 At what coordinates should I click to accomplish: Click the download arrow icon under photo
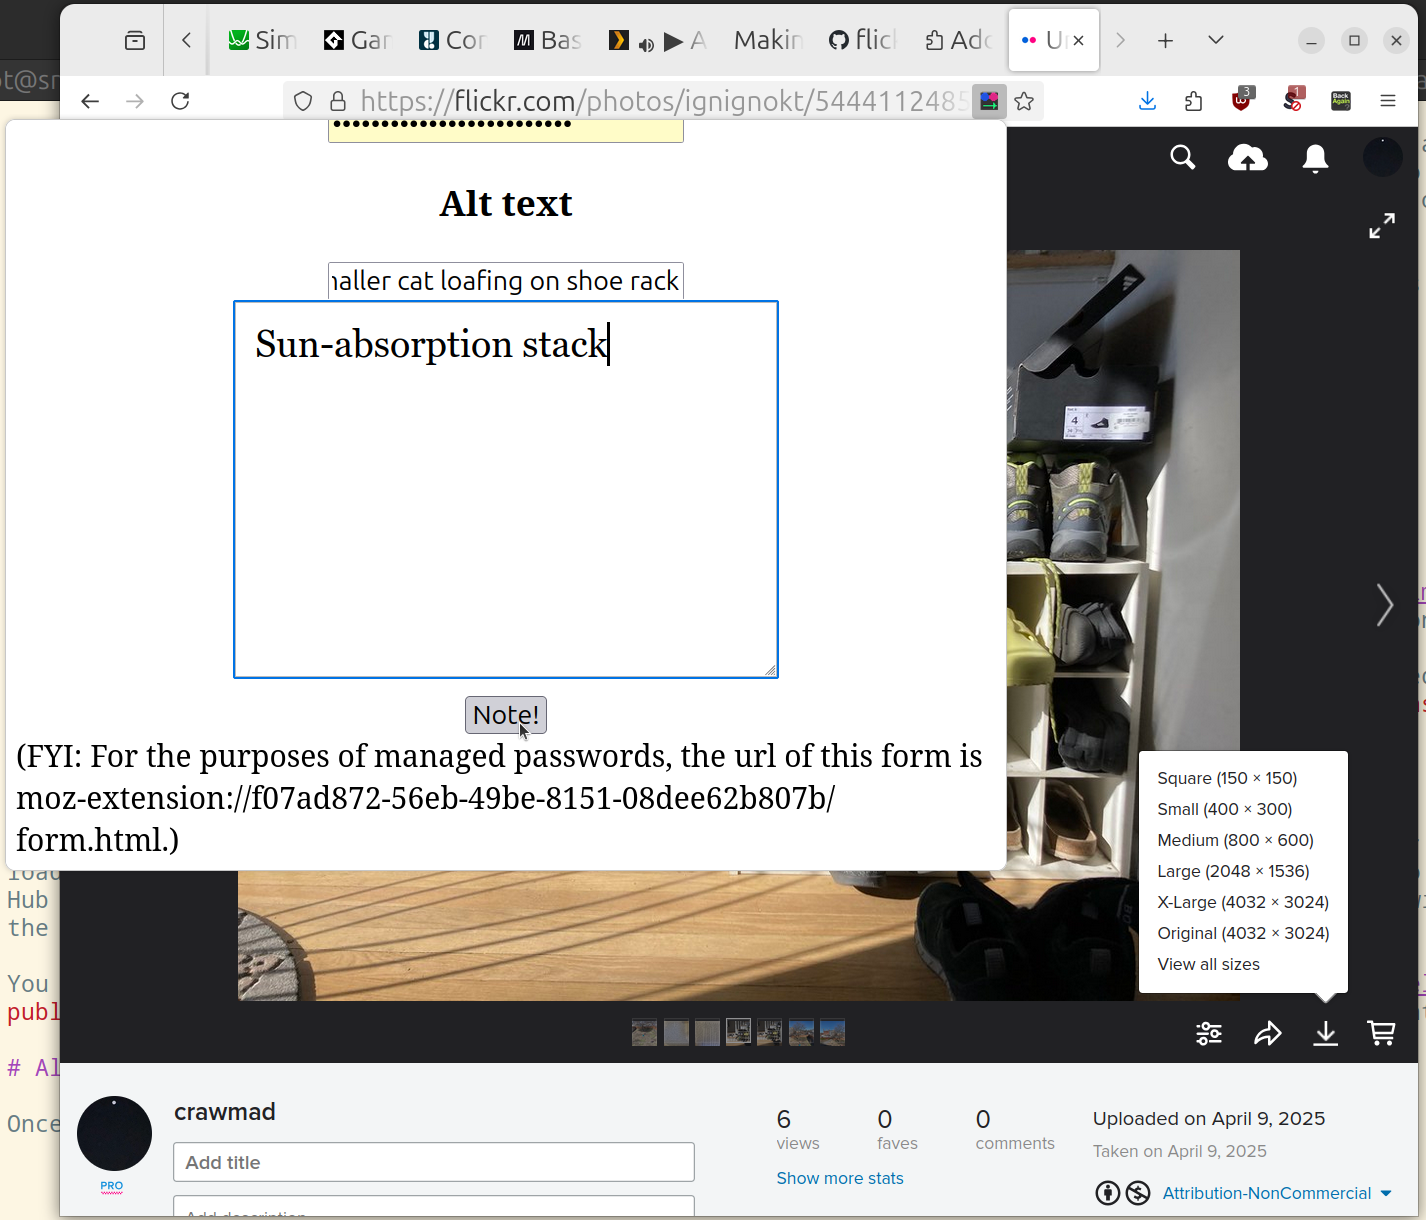pyautogui.click(x=1325, y=1033)
